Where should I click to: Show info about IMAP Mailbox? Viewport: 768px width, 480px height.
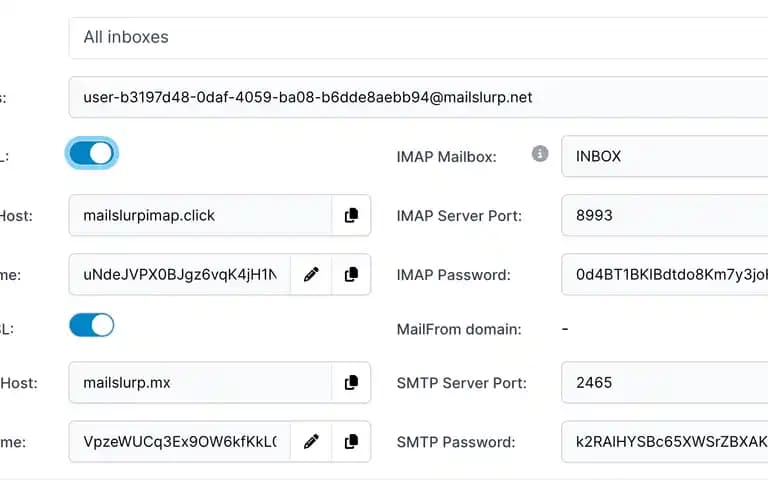[540, 154]
